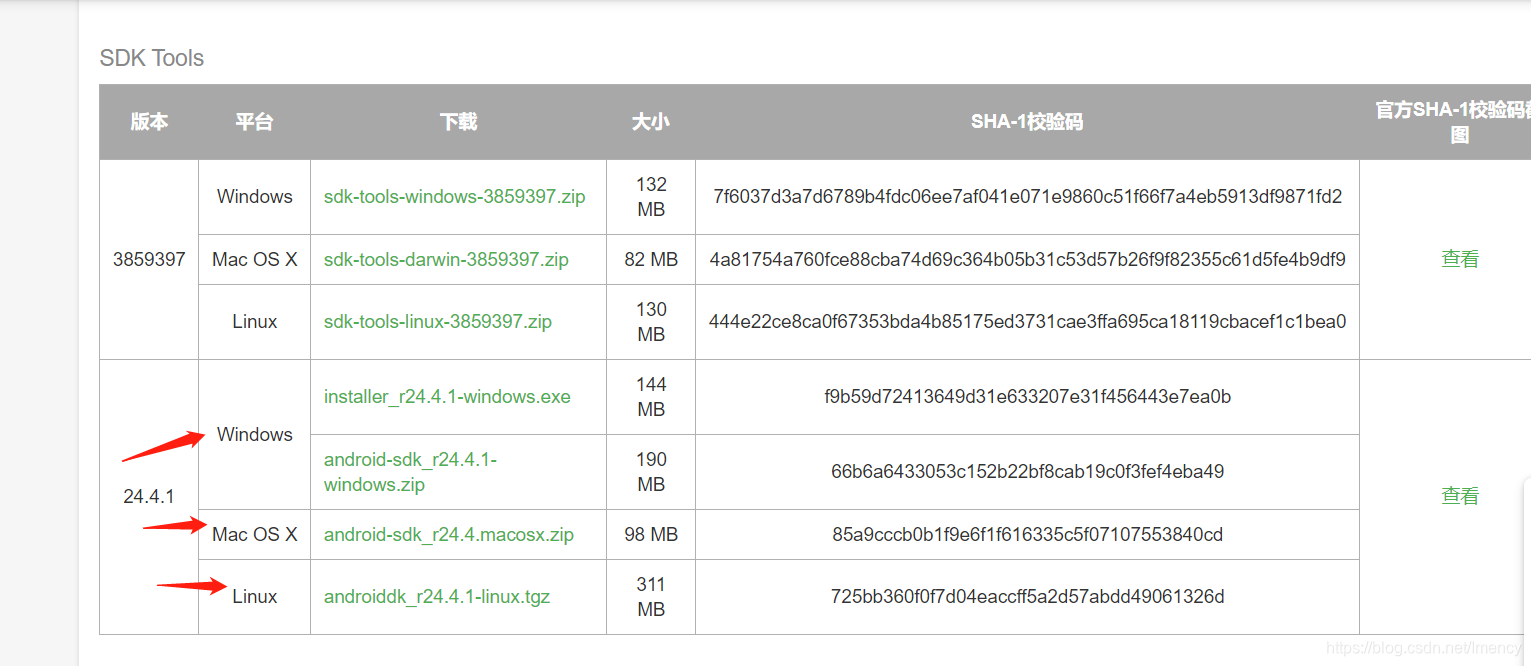Click the 98 MB size cell

point(651,535)
